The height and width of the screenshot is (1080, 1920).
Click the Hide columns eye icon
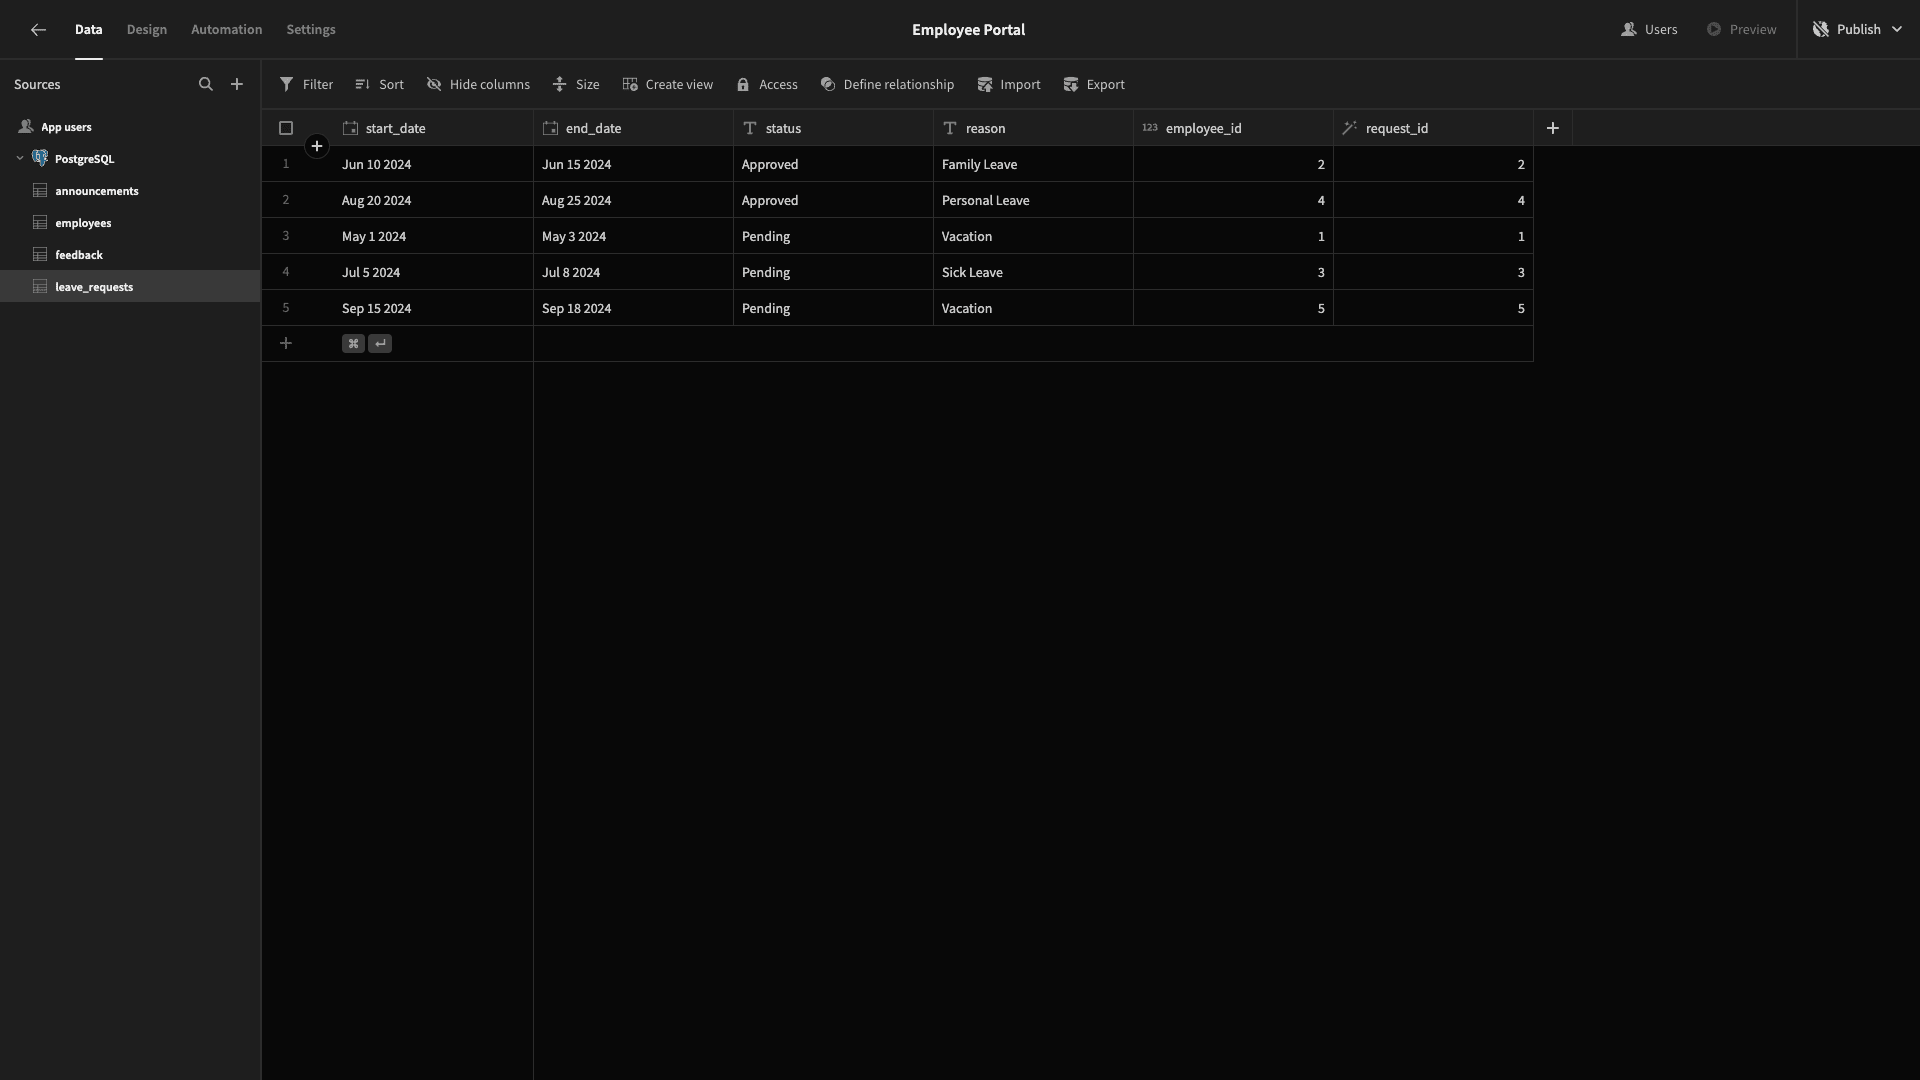(434, 85)
